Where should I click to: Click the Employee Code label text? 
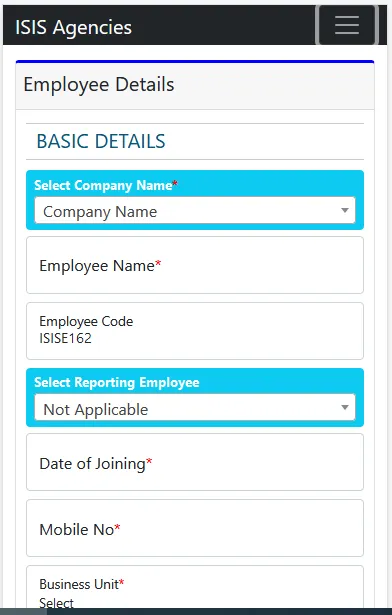tap(86, 322)
